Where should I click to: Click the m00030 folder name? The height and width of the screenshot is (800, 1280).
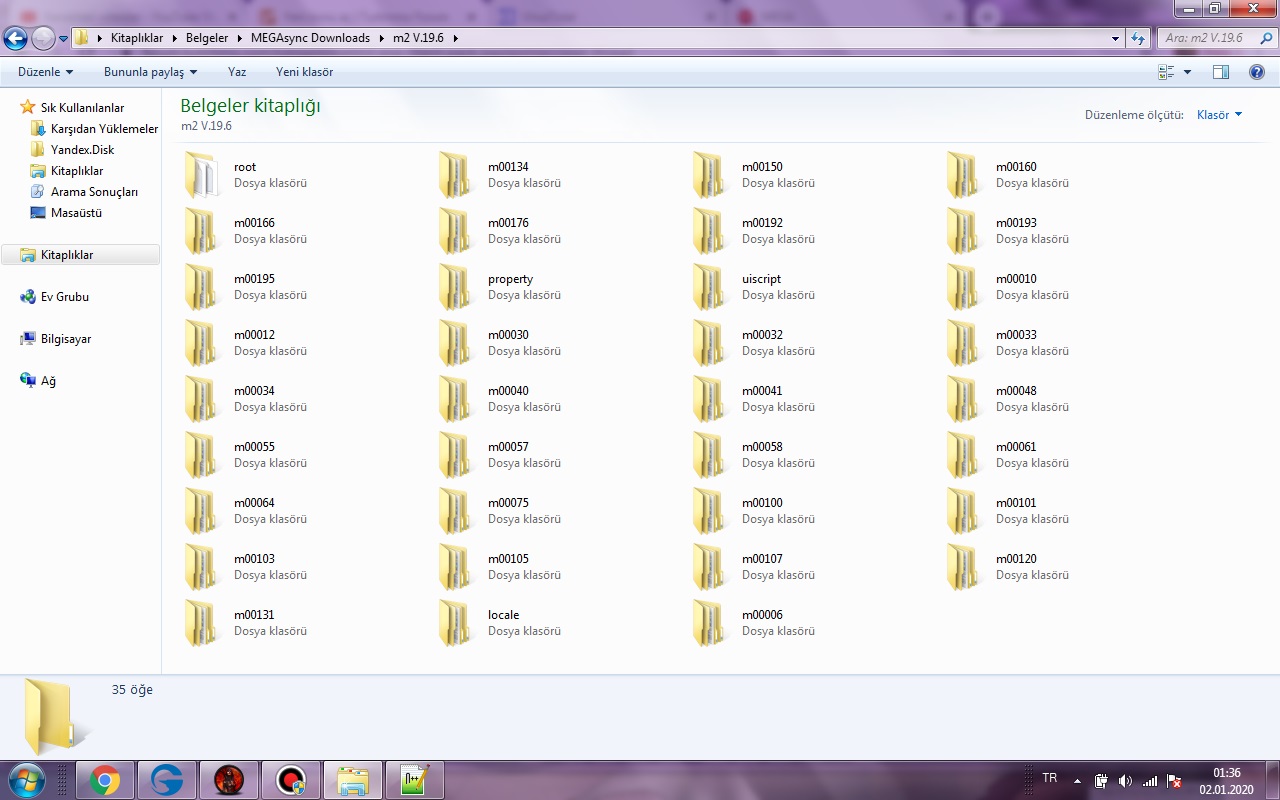point(508,335)
